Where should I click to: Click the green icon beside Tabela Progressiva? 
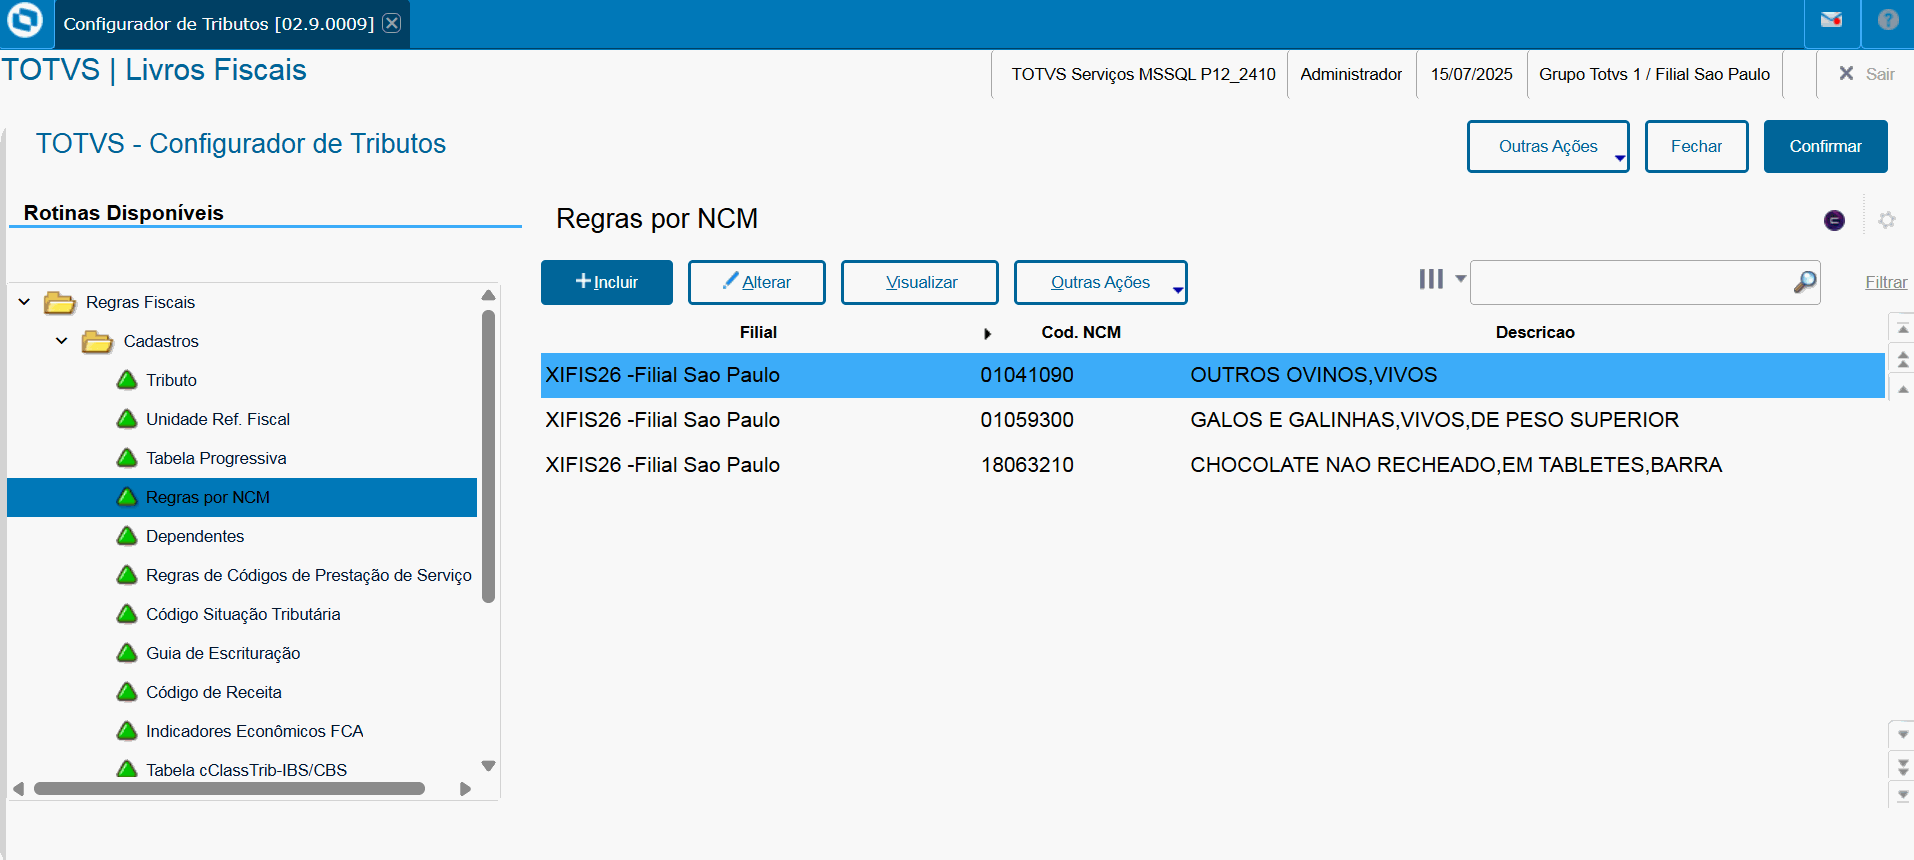pos(127,458)
